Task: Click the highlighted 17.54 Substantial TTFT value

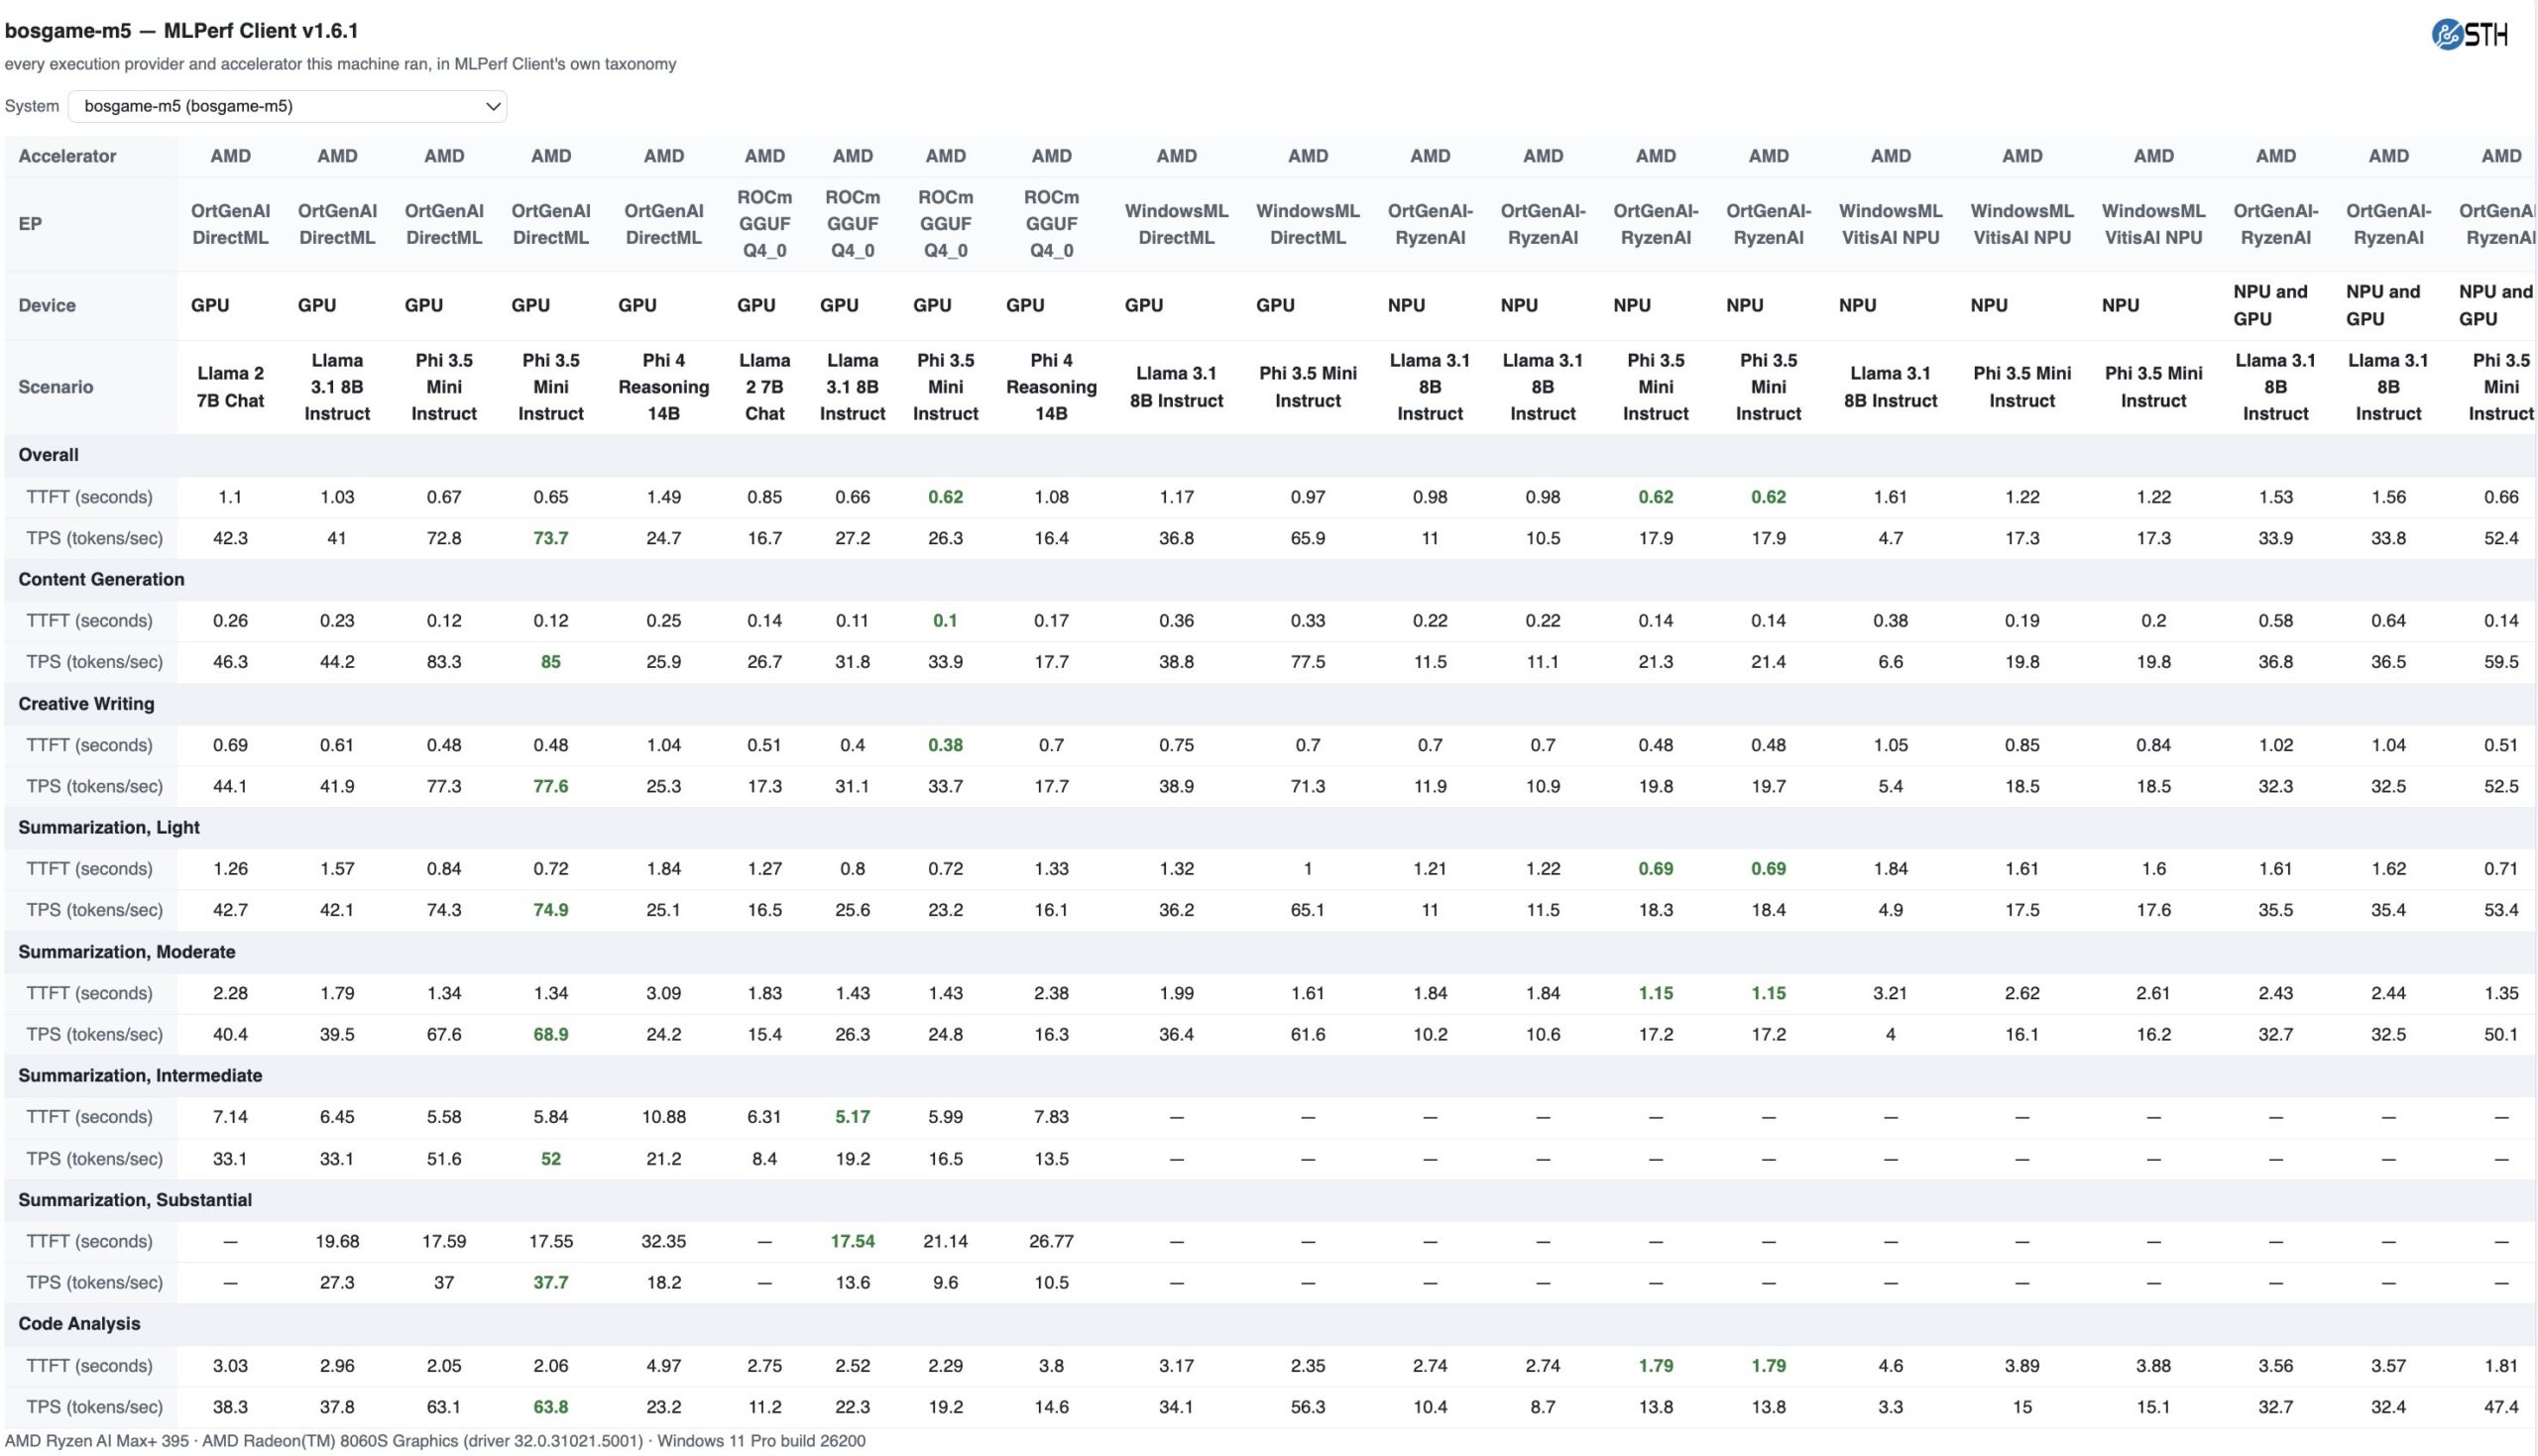Action: click(852, 1241)
